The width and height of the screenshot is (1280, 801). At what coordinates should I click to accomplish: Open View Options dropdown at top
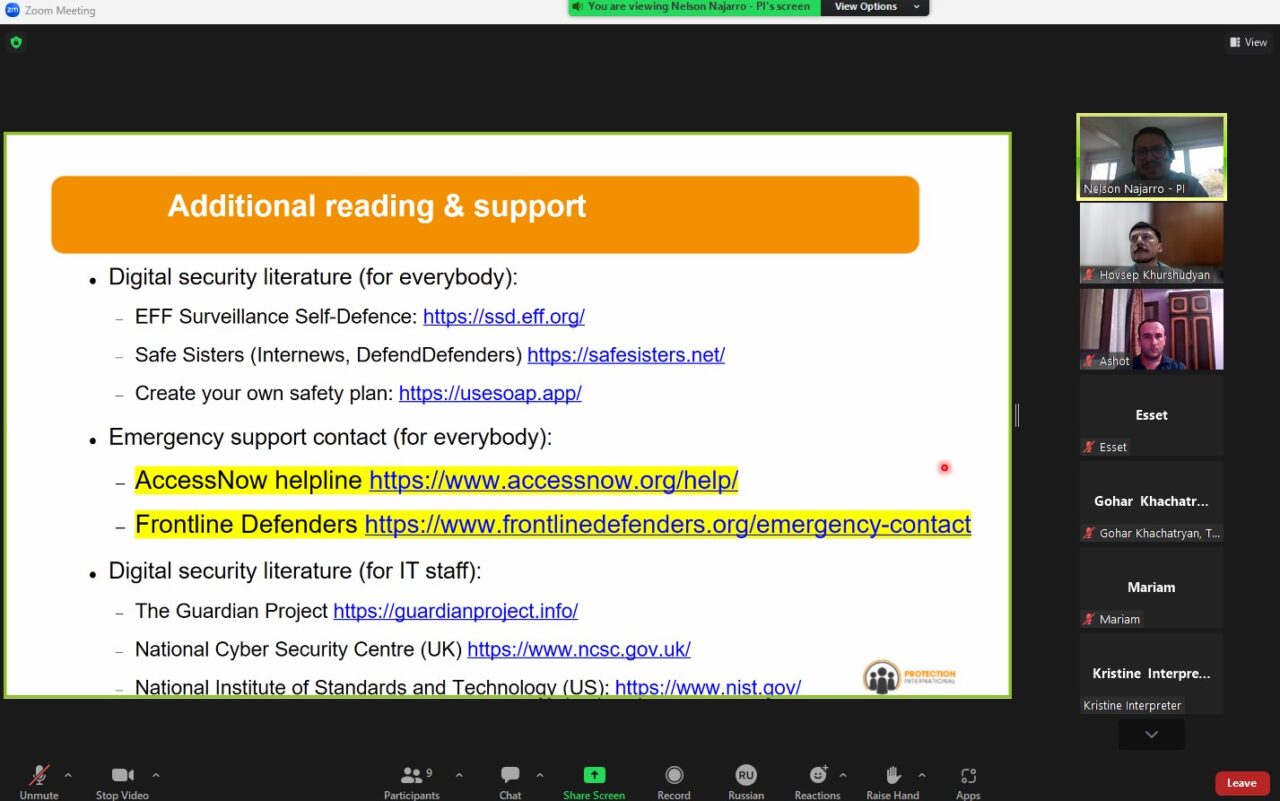(x=874, y=7)
